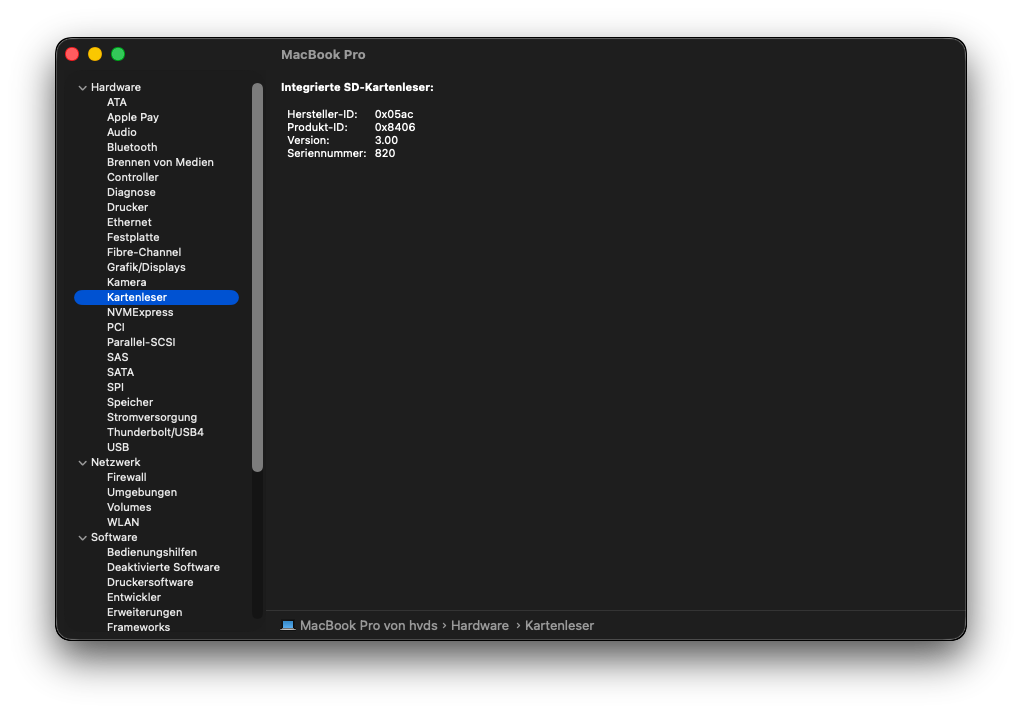Open the SPI entry
The image size is (1022, 714).
(x=115, y=387)
